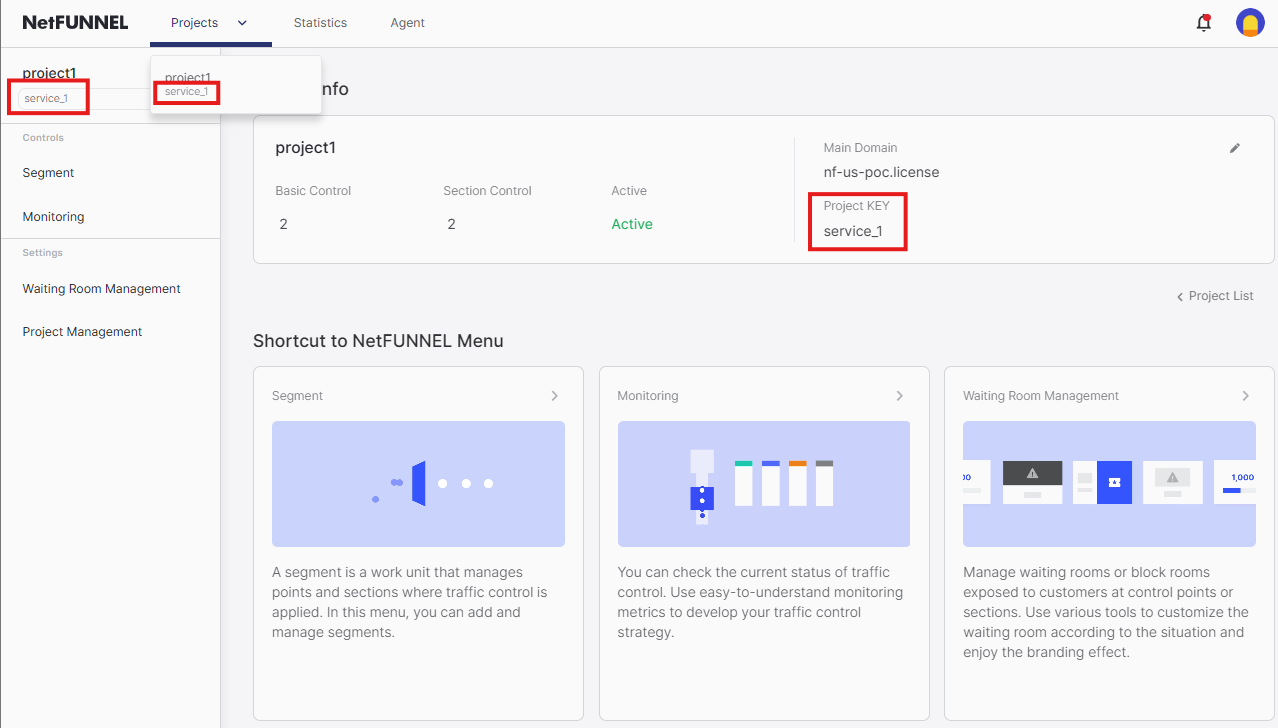
Task: Select service_1 from the open dropdown
Action: 186,91
